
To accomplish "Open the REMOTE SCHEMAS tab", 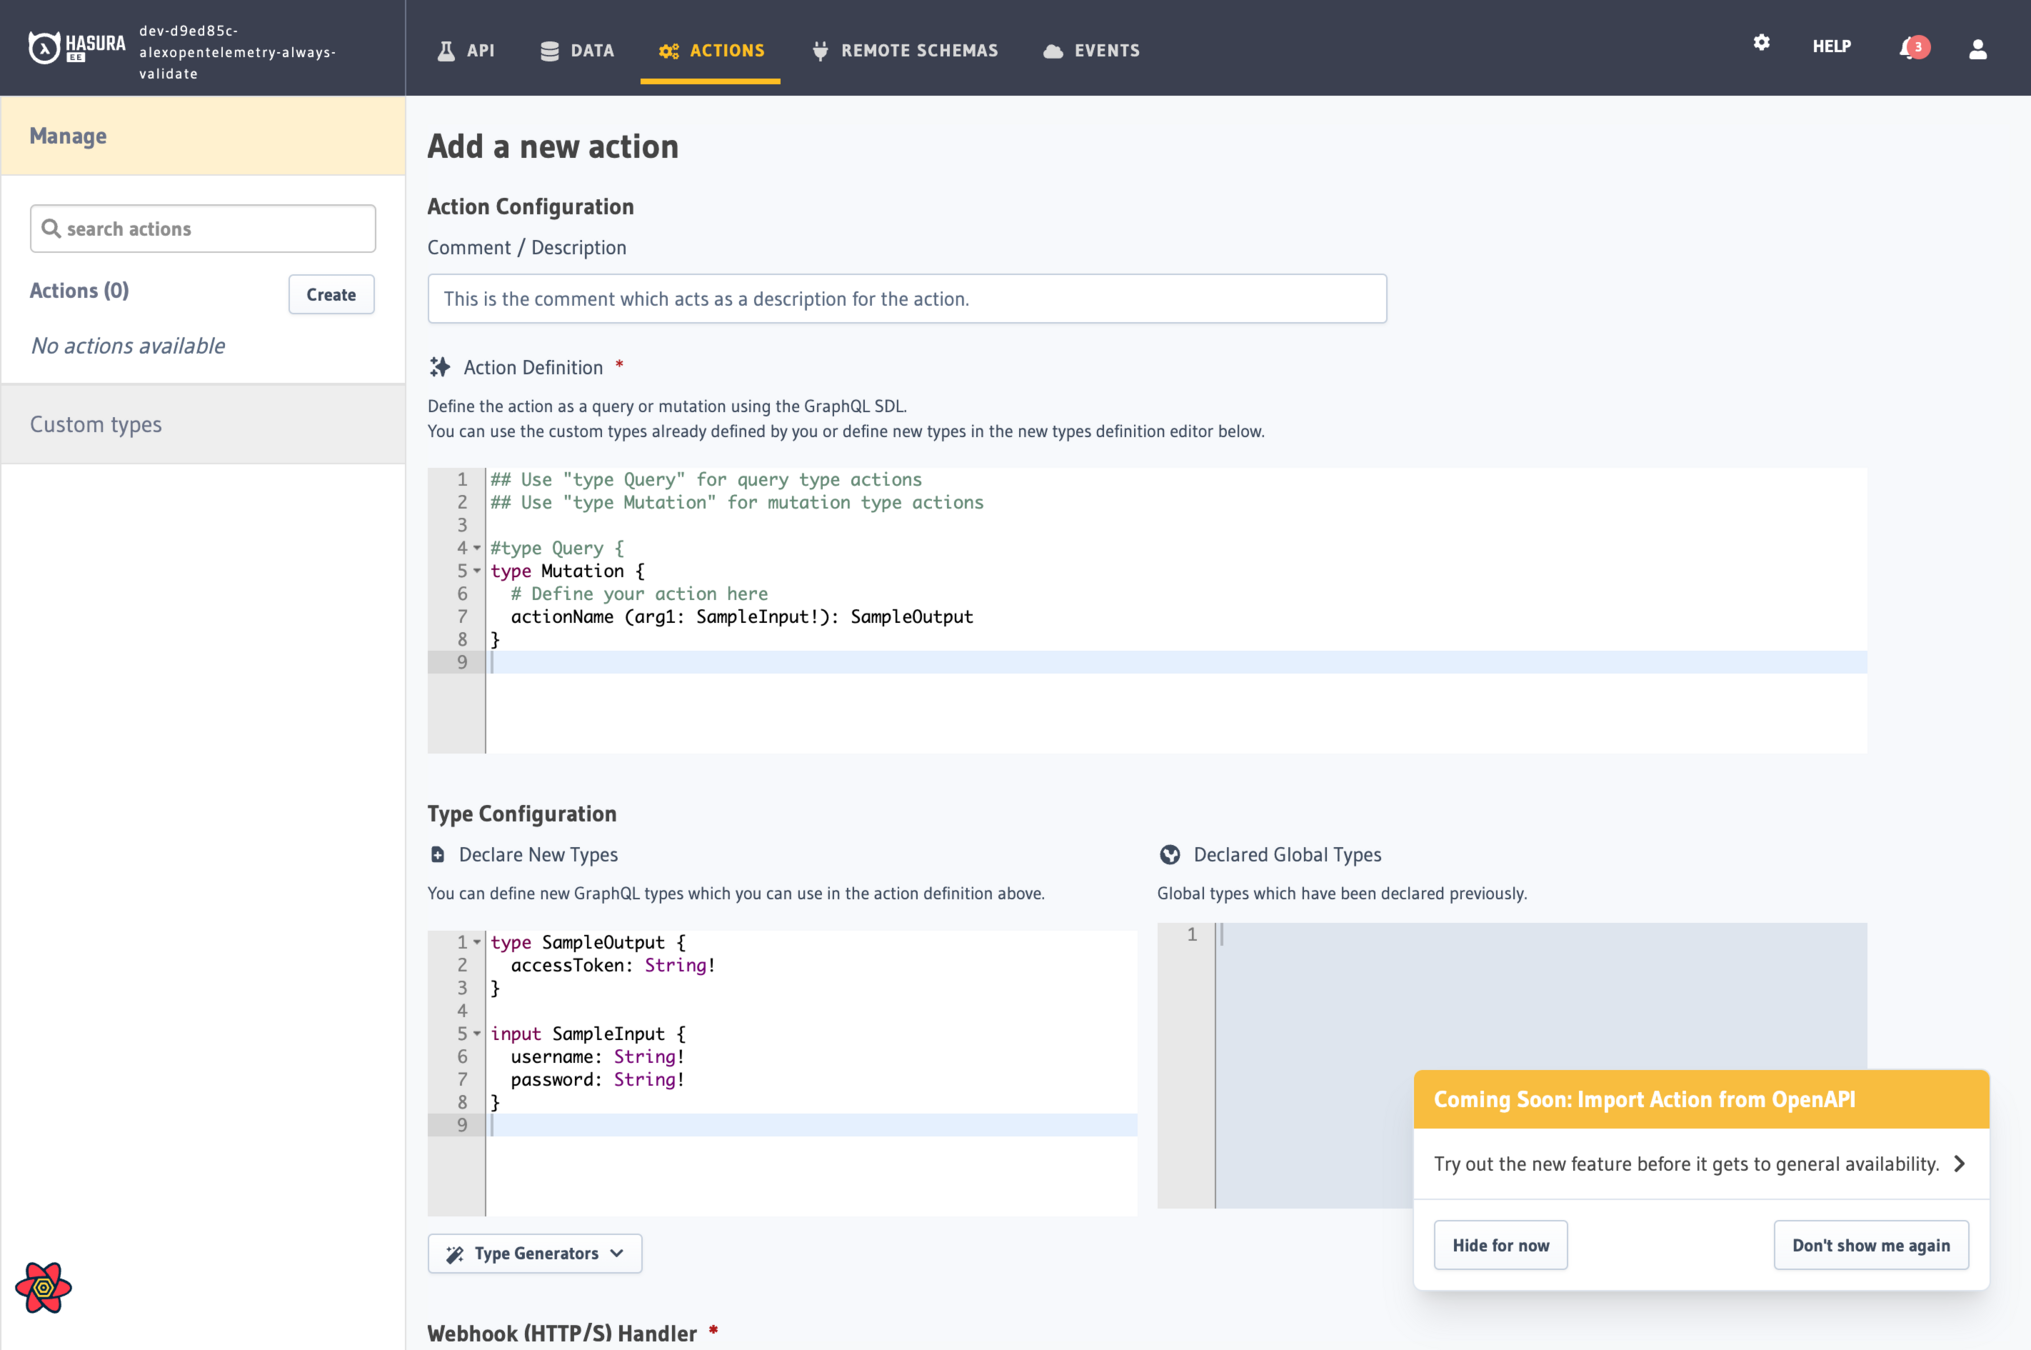I will tap(905, 50).
